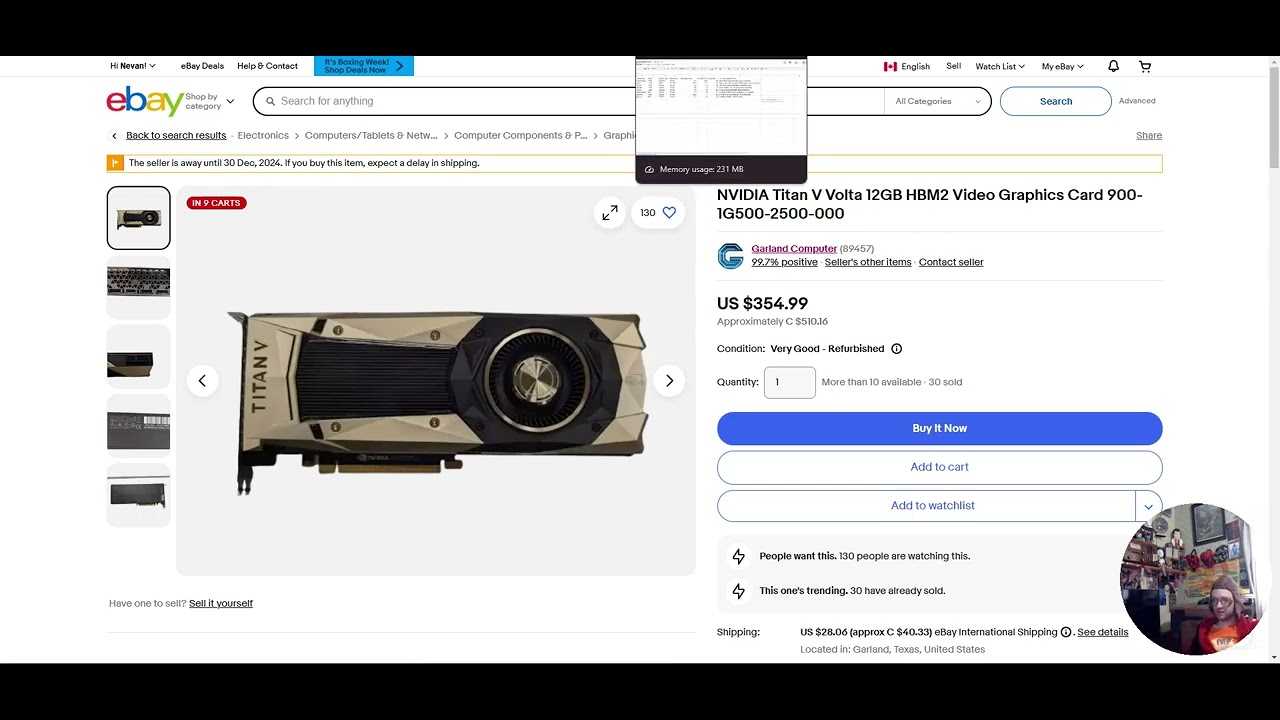This screenshot has height=720, width=1280.
Task: Open the notifications bell
Action: 1113,66
